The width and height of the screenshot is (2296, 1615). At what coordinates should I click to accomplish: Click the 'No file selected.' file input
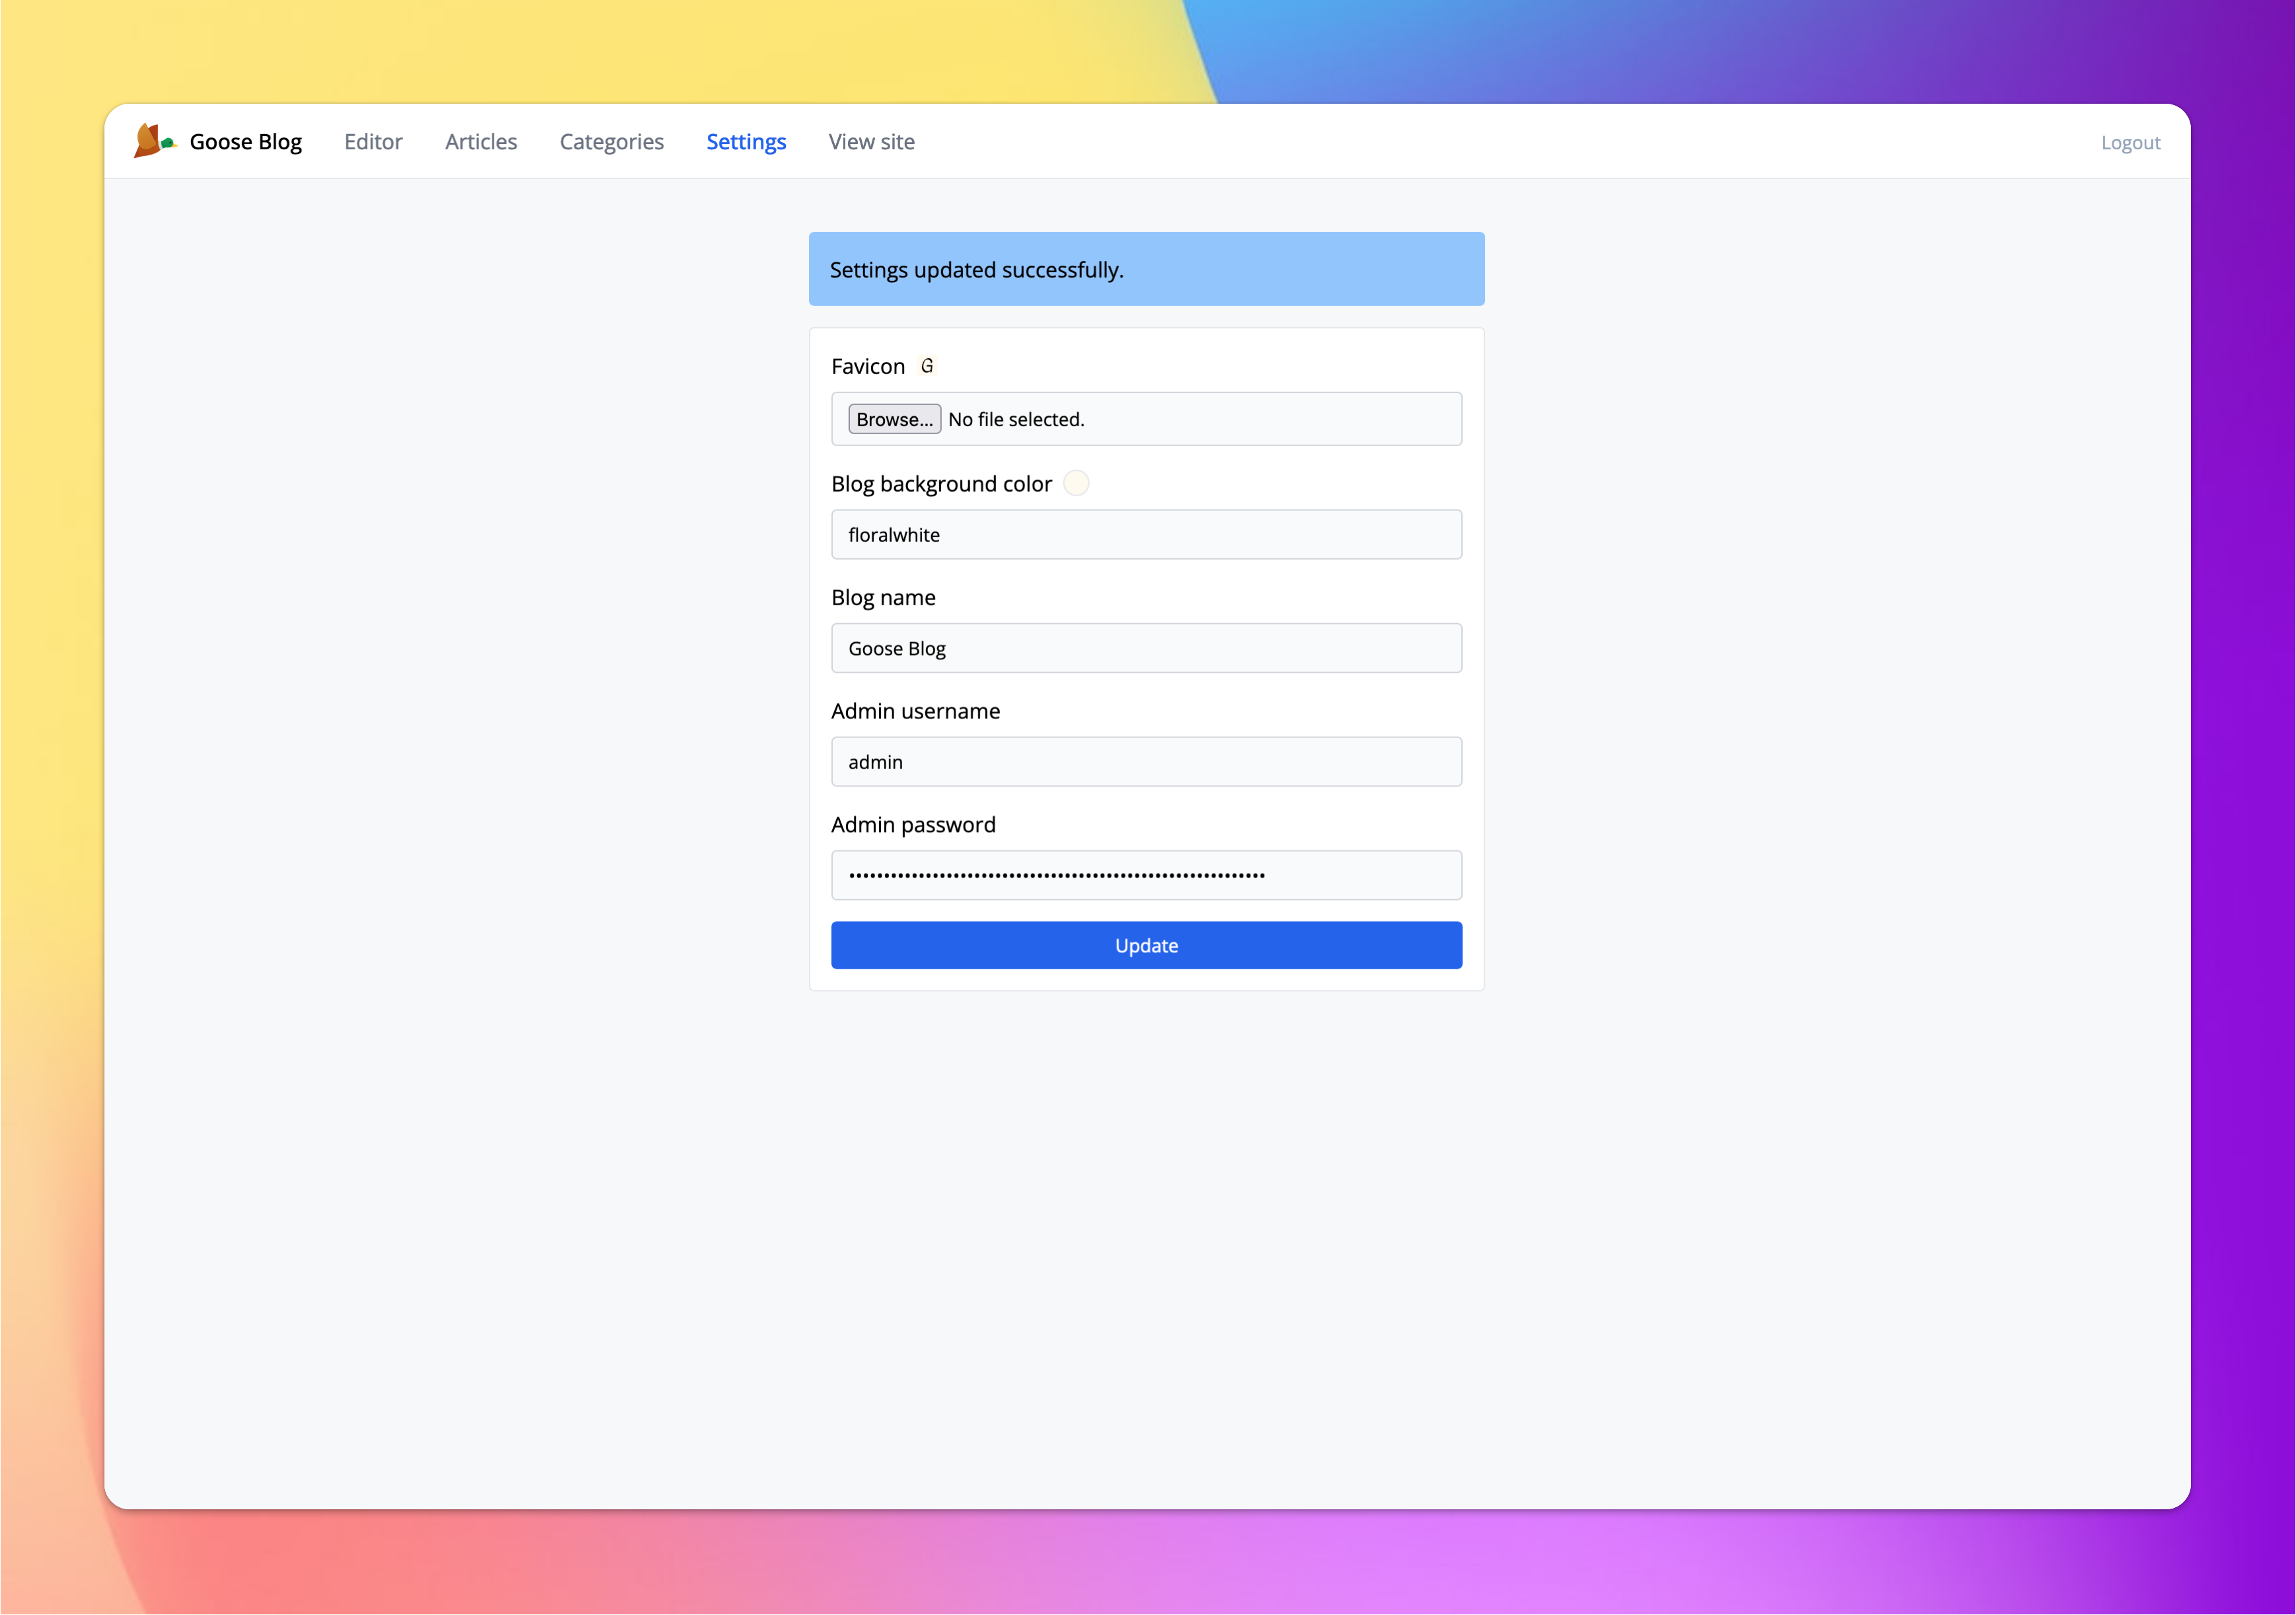[1146, 419]
